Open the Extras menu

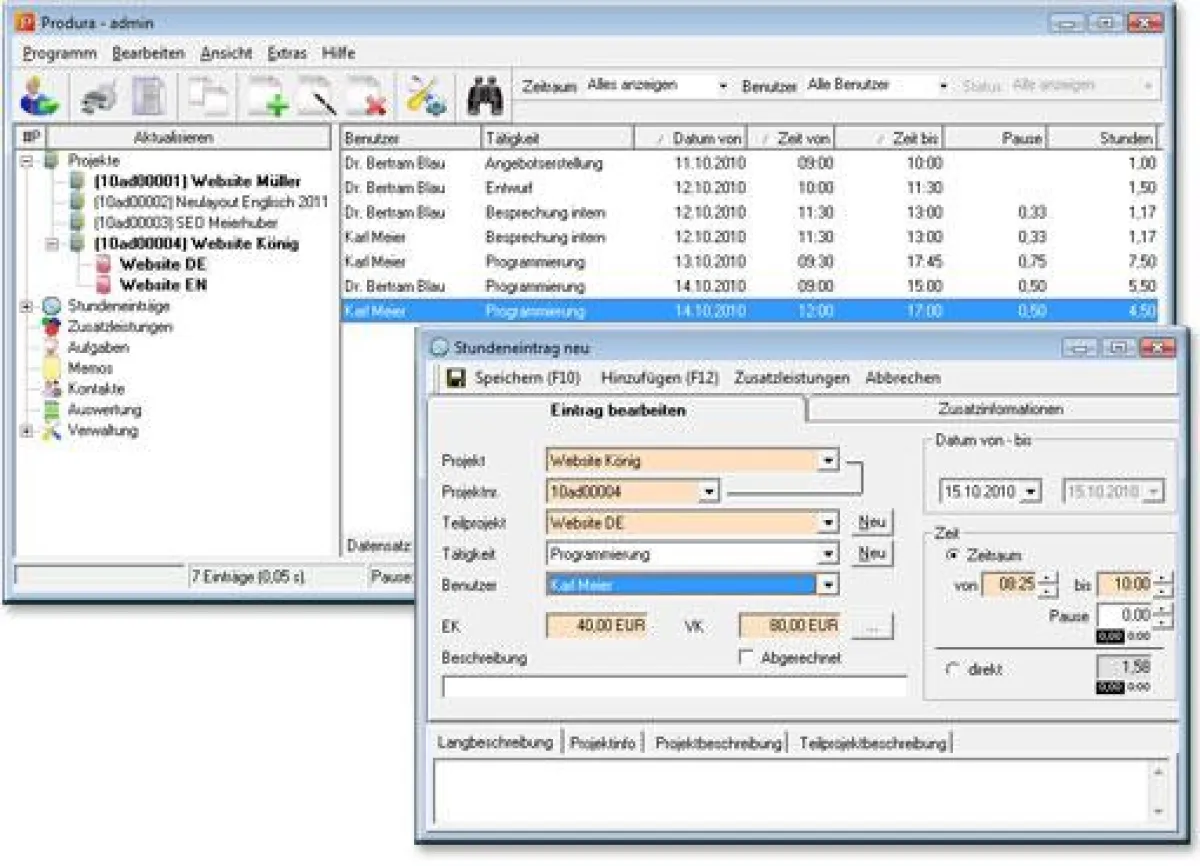(287, 53)
